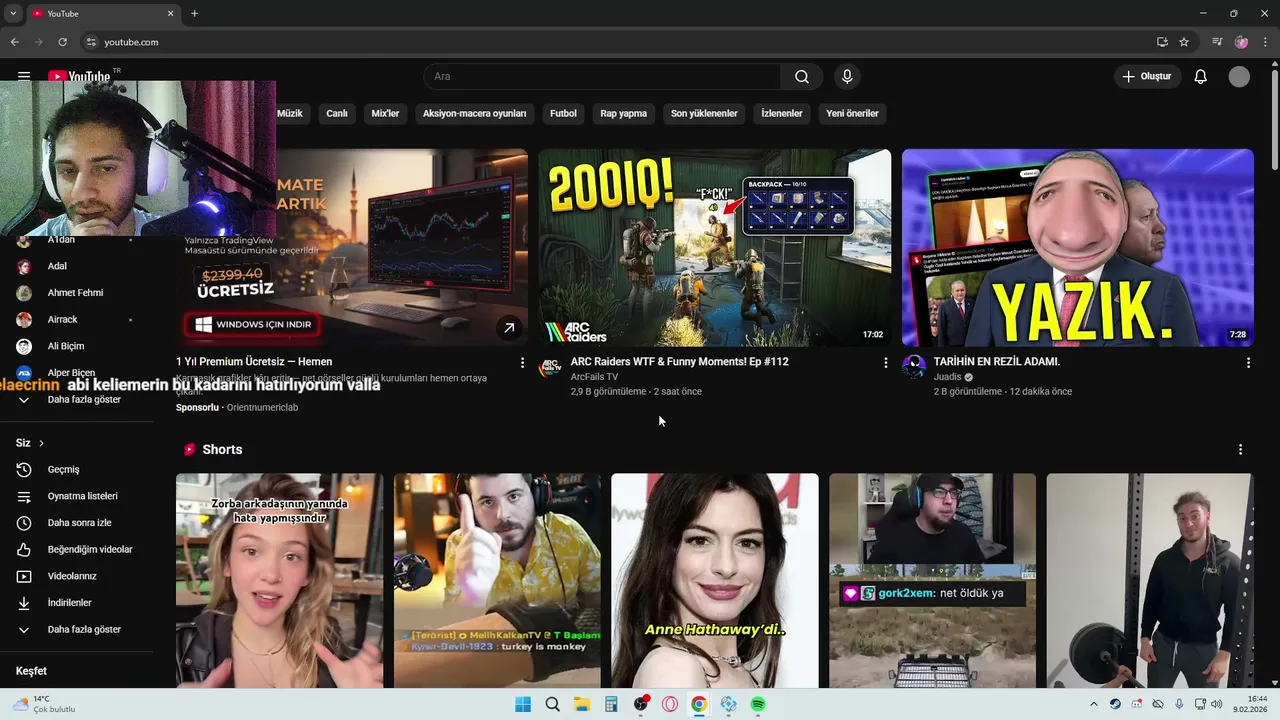Open the Siz section chevron
Screen dimensions: 1280x720
coord(41,443)
